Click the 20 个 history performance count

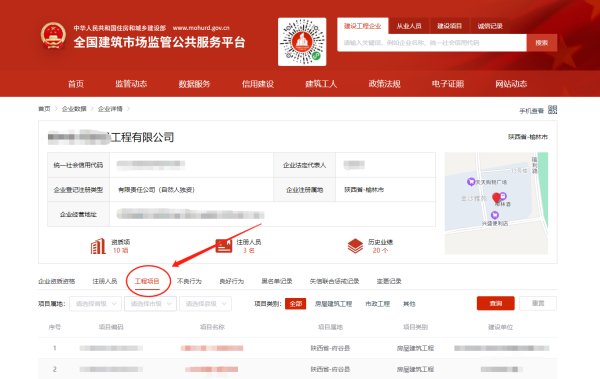tap(380, 250)
